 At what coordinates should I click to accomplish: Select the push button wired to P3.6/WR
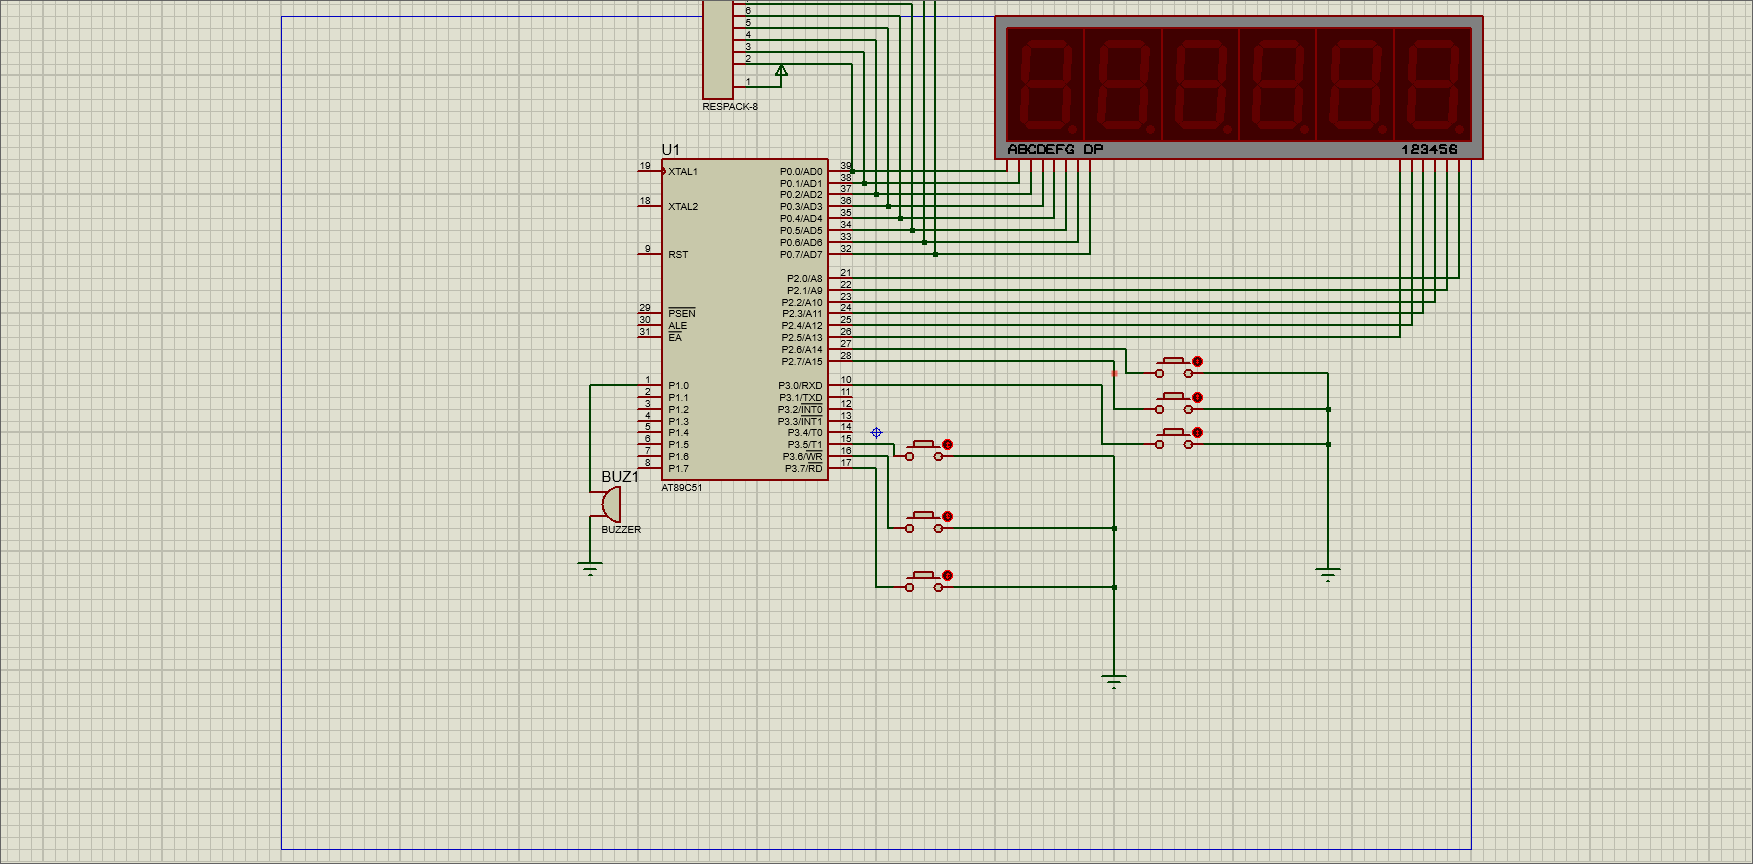pos(925,522)
